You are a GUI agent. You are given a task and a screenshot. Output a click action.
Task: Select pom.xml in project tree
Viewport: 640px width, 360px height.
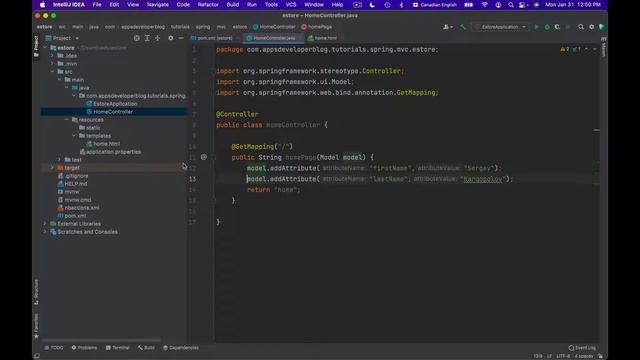point(75,216)
